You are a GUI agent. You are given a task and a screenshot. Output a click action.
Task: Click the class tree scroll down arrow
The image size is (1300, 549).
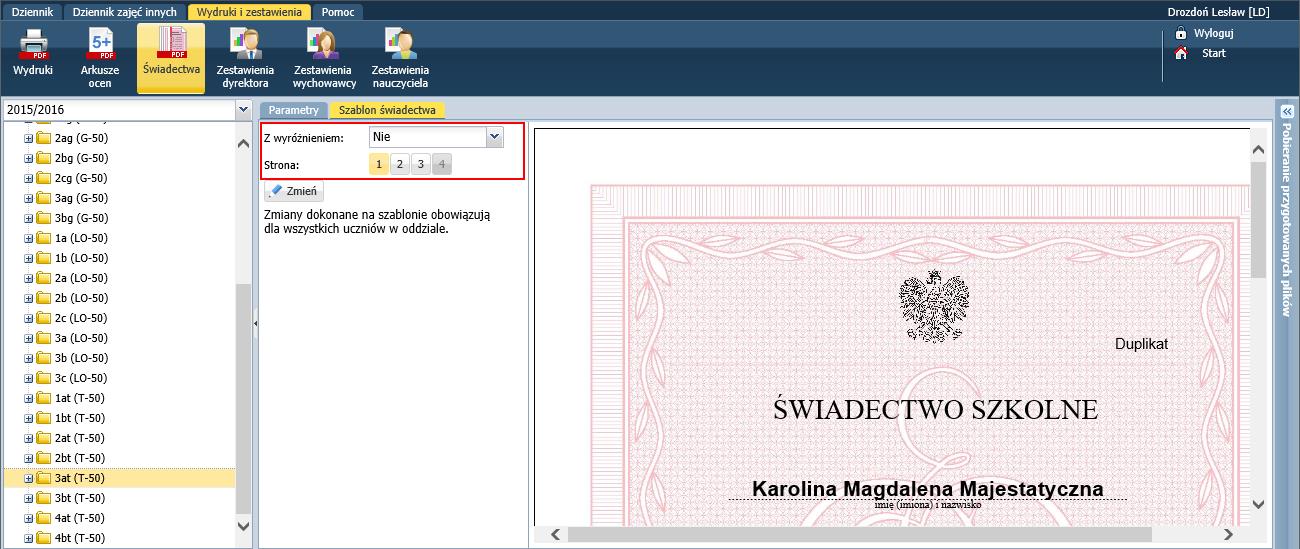tap(244, 525)
